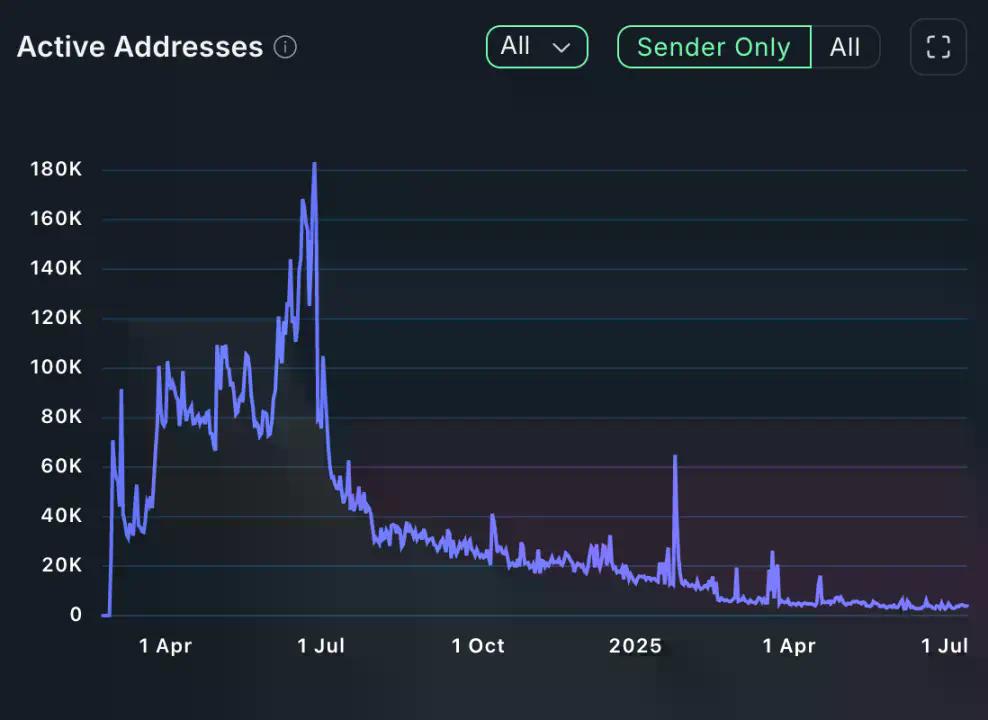
Task: Click the early 2025 spike near 65K
Action: pos(675,457)
